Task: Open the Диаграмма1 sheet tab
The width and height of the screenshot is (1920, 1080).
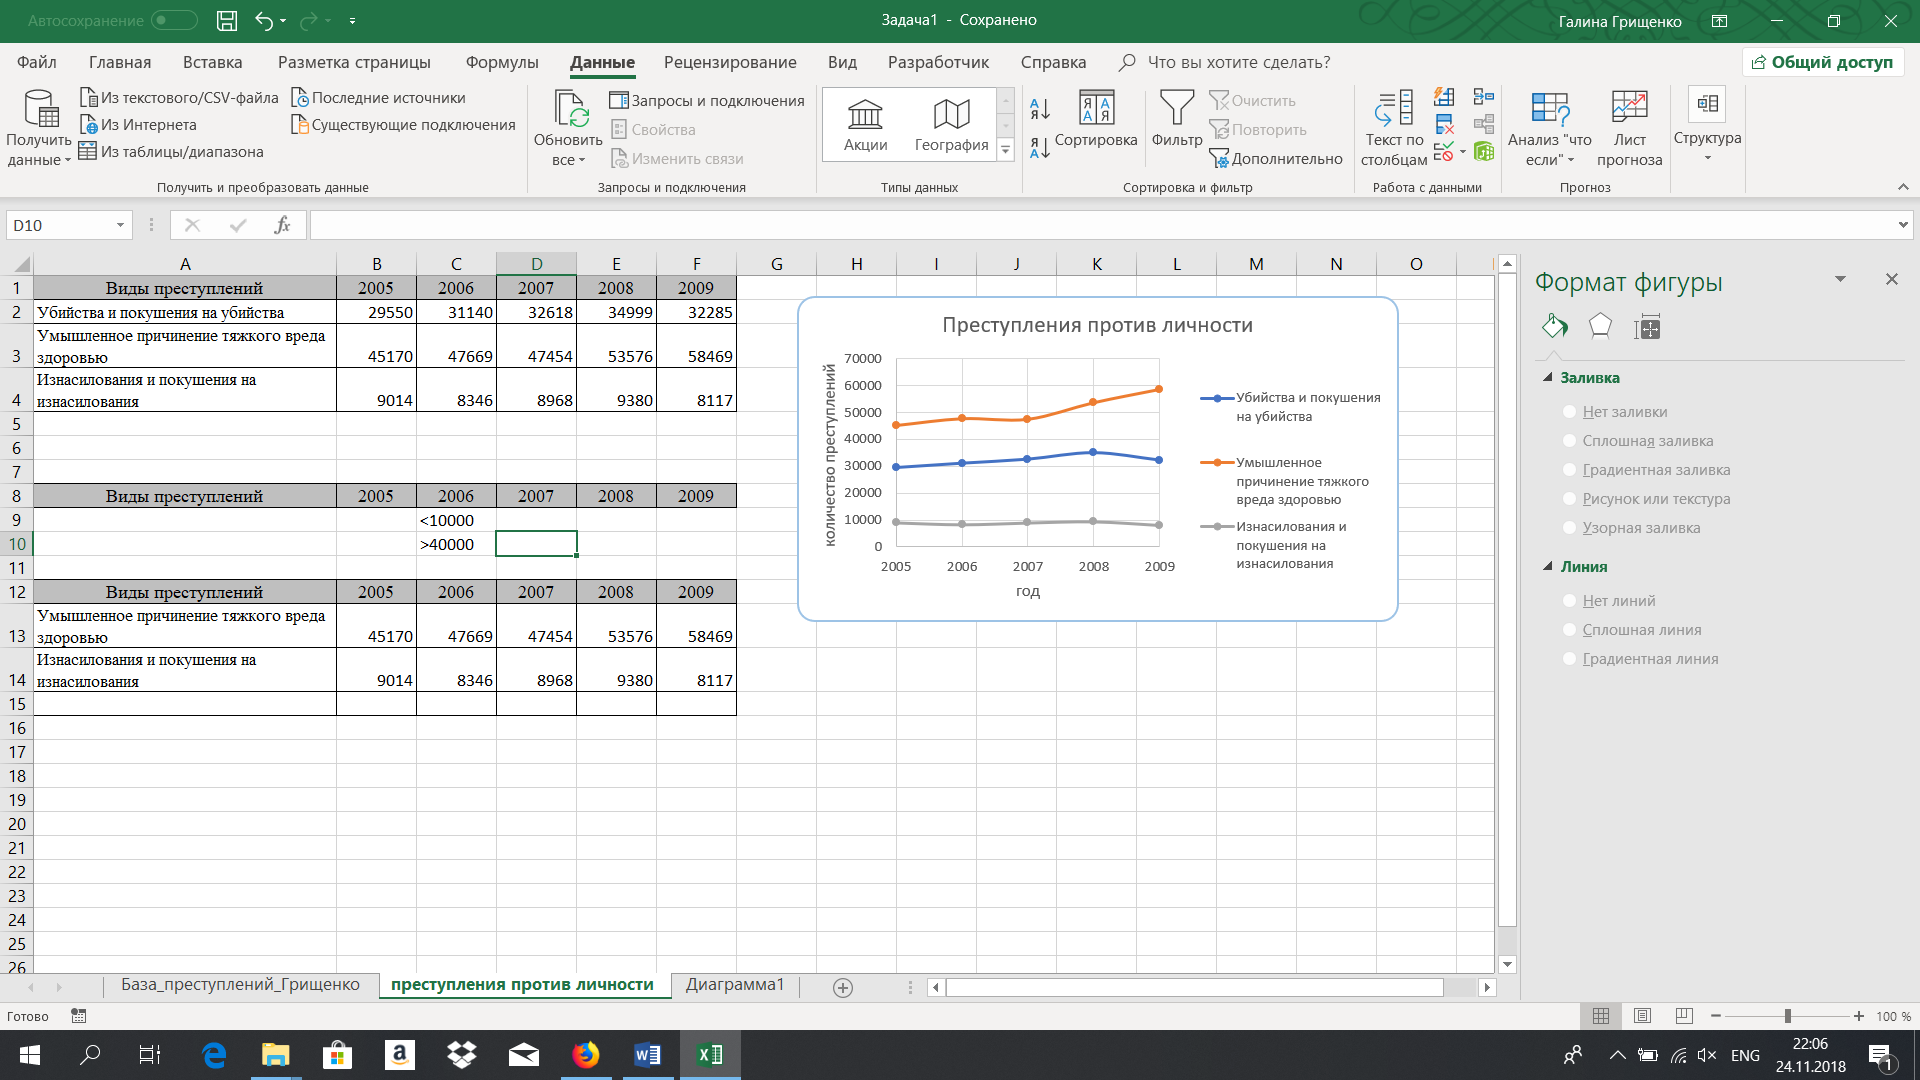Action: click(x=735, y=985)
